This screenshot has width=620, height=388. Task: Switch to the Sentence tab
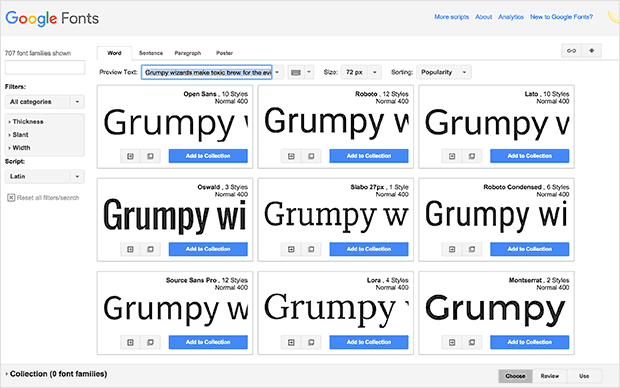(151, 53)
